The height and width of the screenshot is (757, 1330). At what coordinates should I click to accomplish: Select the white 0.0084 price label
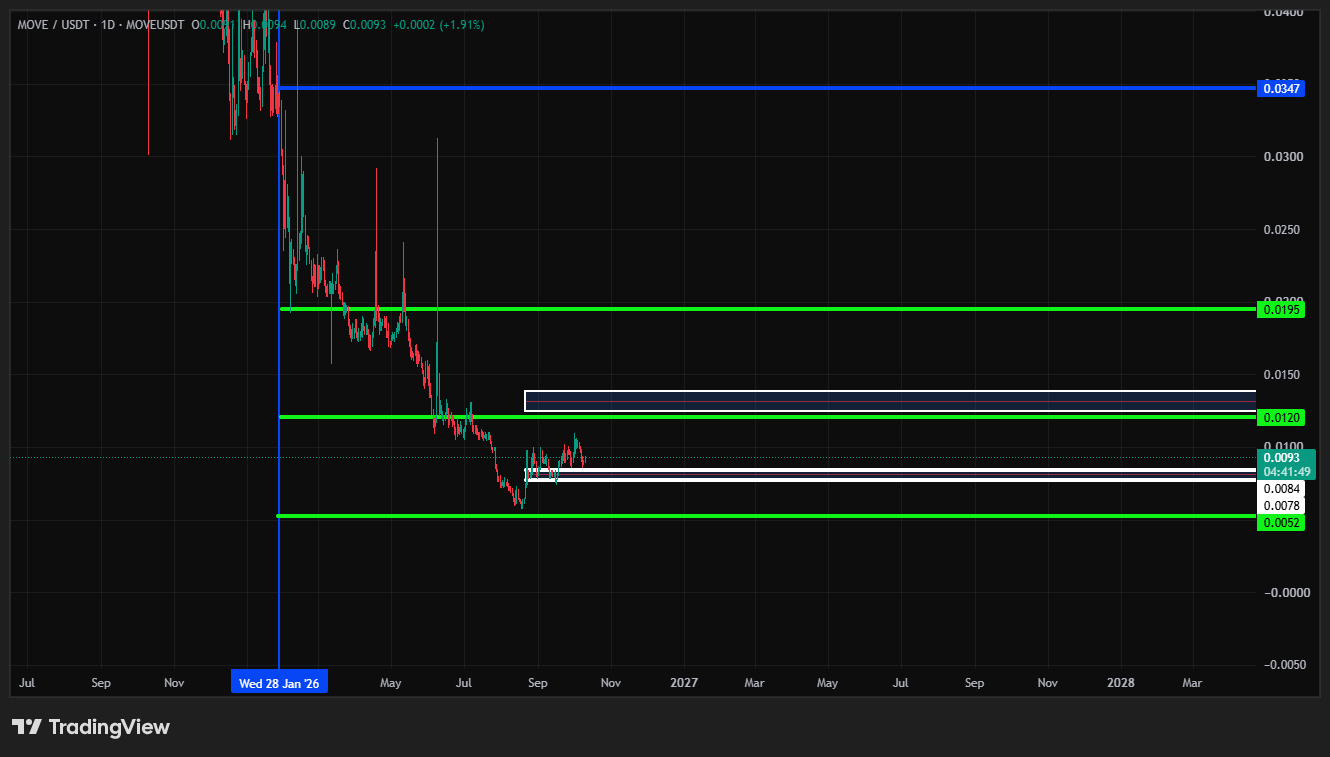[x=1281, y=489]
